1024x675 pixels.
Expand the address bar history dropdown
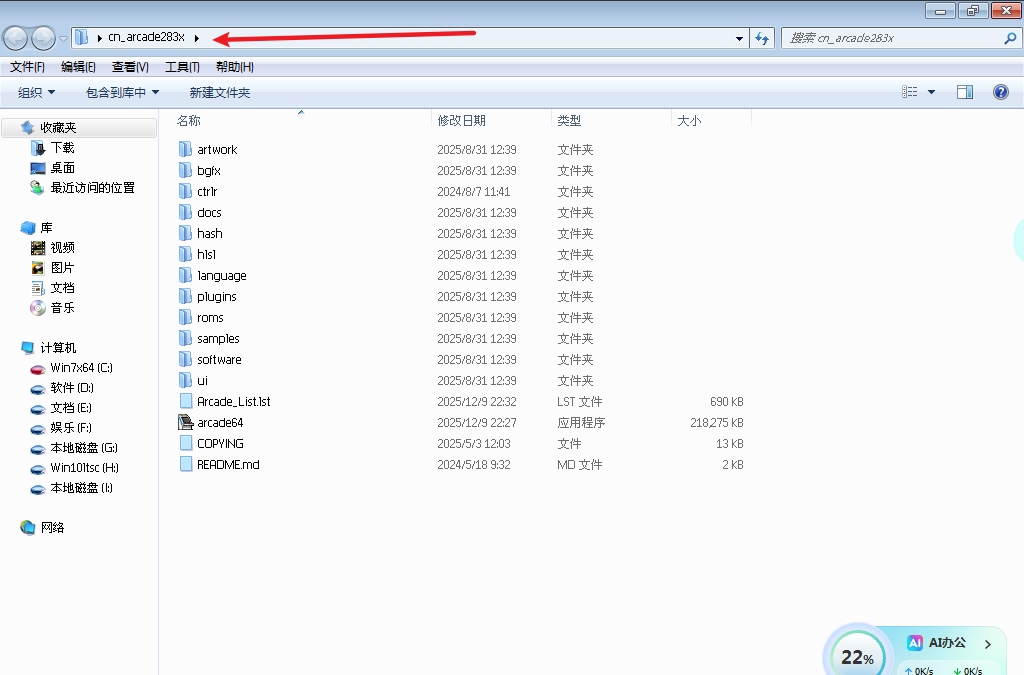740,38
